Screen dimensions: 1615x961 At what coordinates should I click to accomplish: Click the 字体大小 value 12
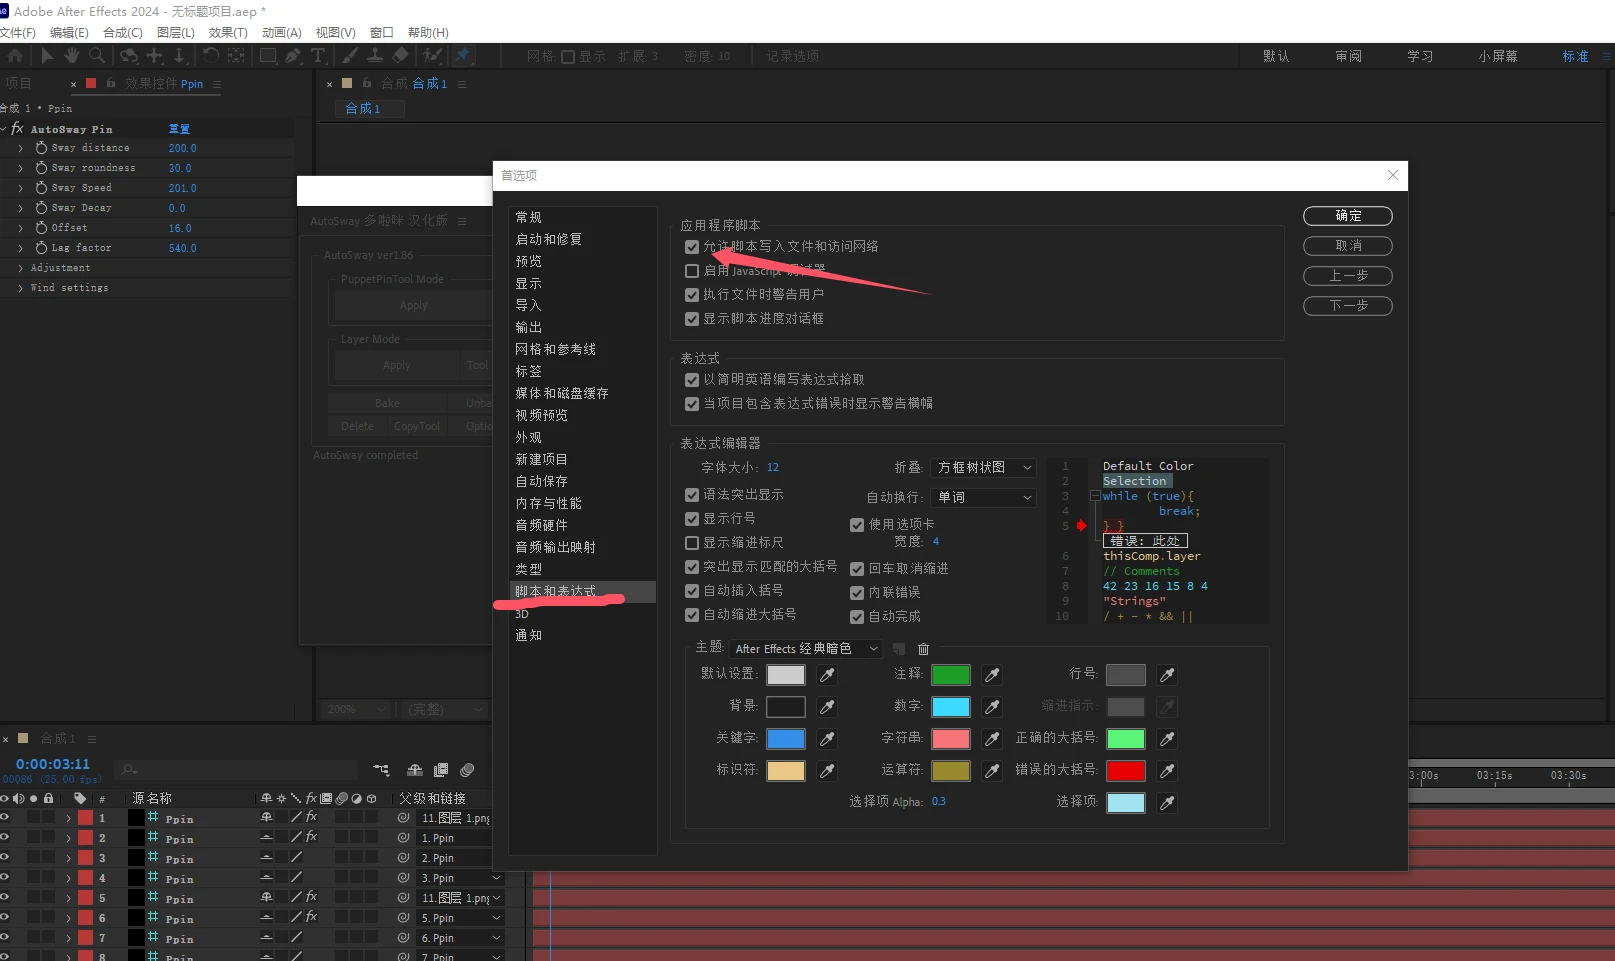point(773,468)
